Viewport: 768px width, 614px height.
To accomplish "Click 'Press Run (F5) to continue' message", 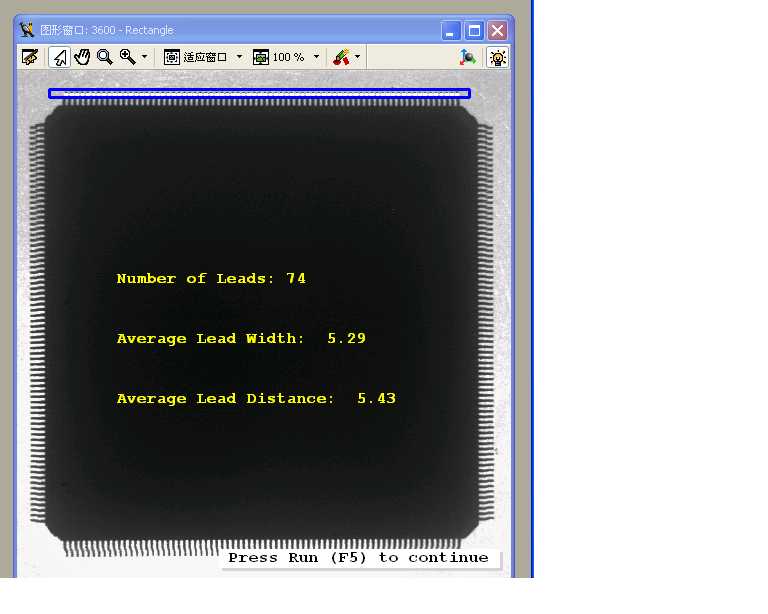I will pyautogui.click(x=359, y=558).
